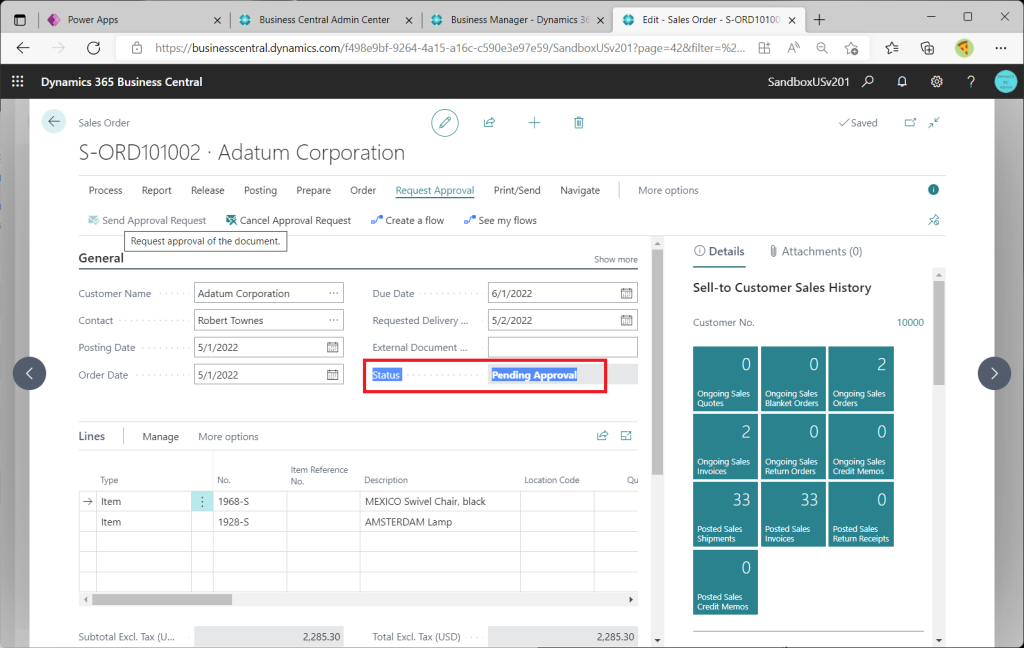The height and width of the screenshot is (648, 1024).
Task: Open customer number 10000 link
Action: pos(910,323)
